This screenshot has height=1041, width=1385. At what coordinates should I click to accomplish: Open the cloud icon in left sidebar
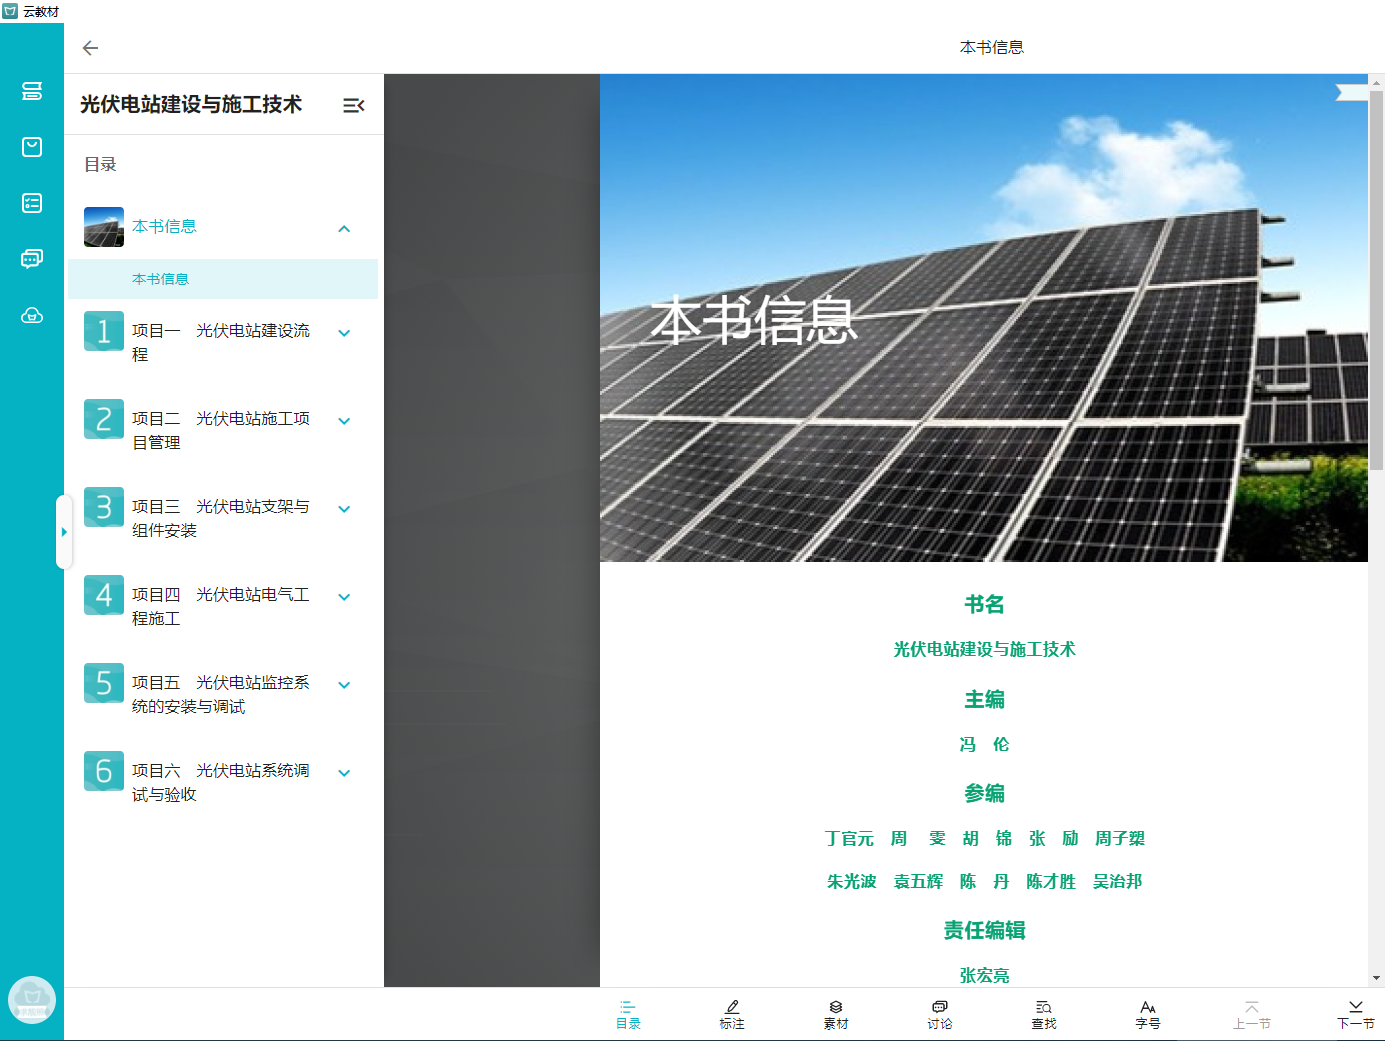pos(32,316)
